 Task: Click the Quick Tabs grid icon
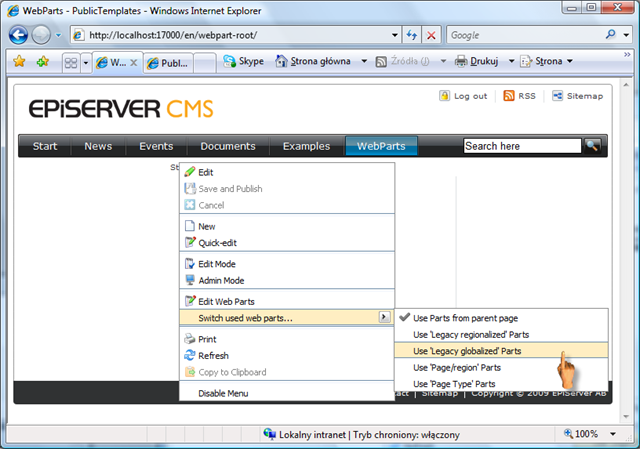click(x=71, y=62)
